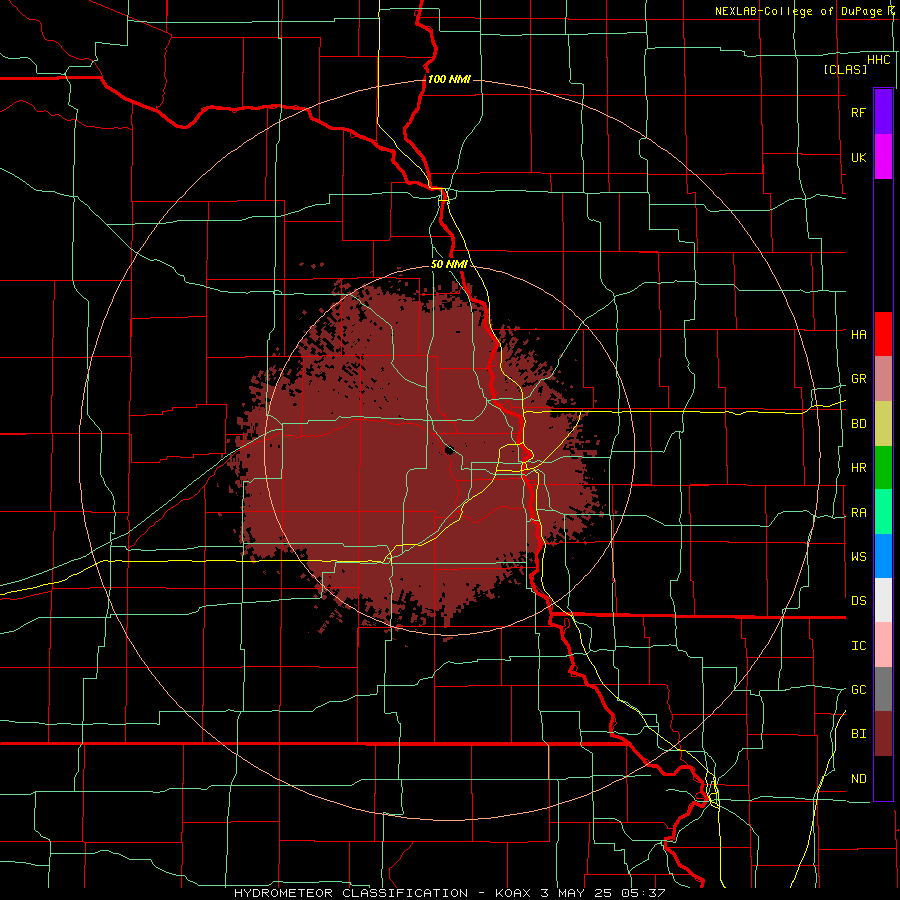This screenshot has width=900, height=900.
Task: Click the RF legend label
Action: pyautogui.click(x=859, y=112)
